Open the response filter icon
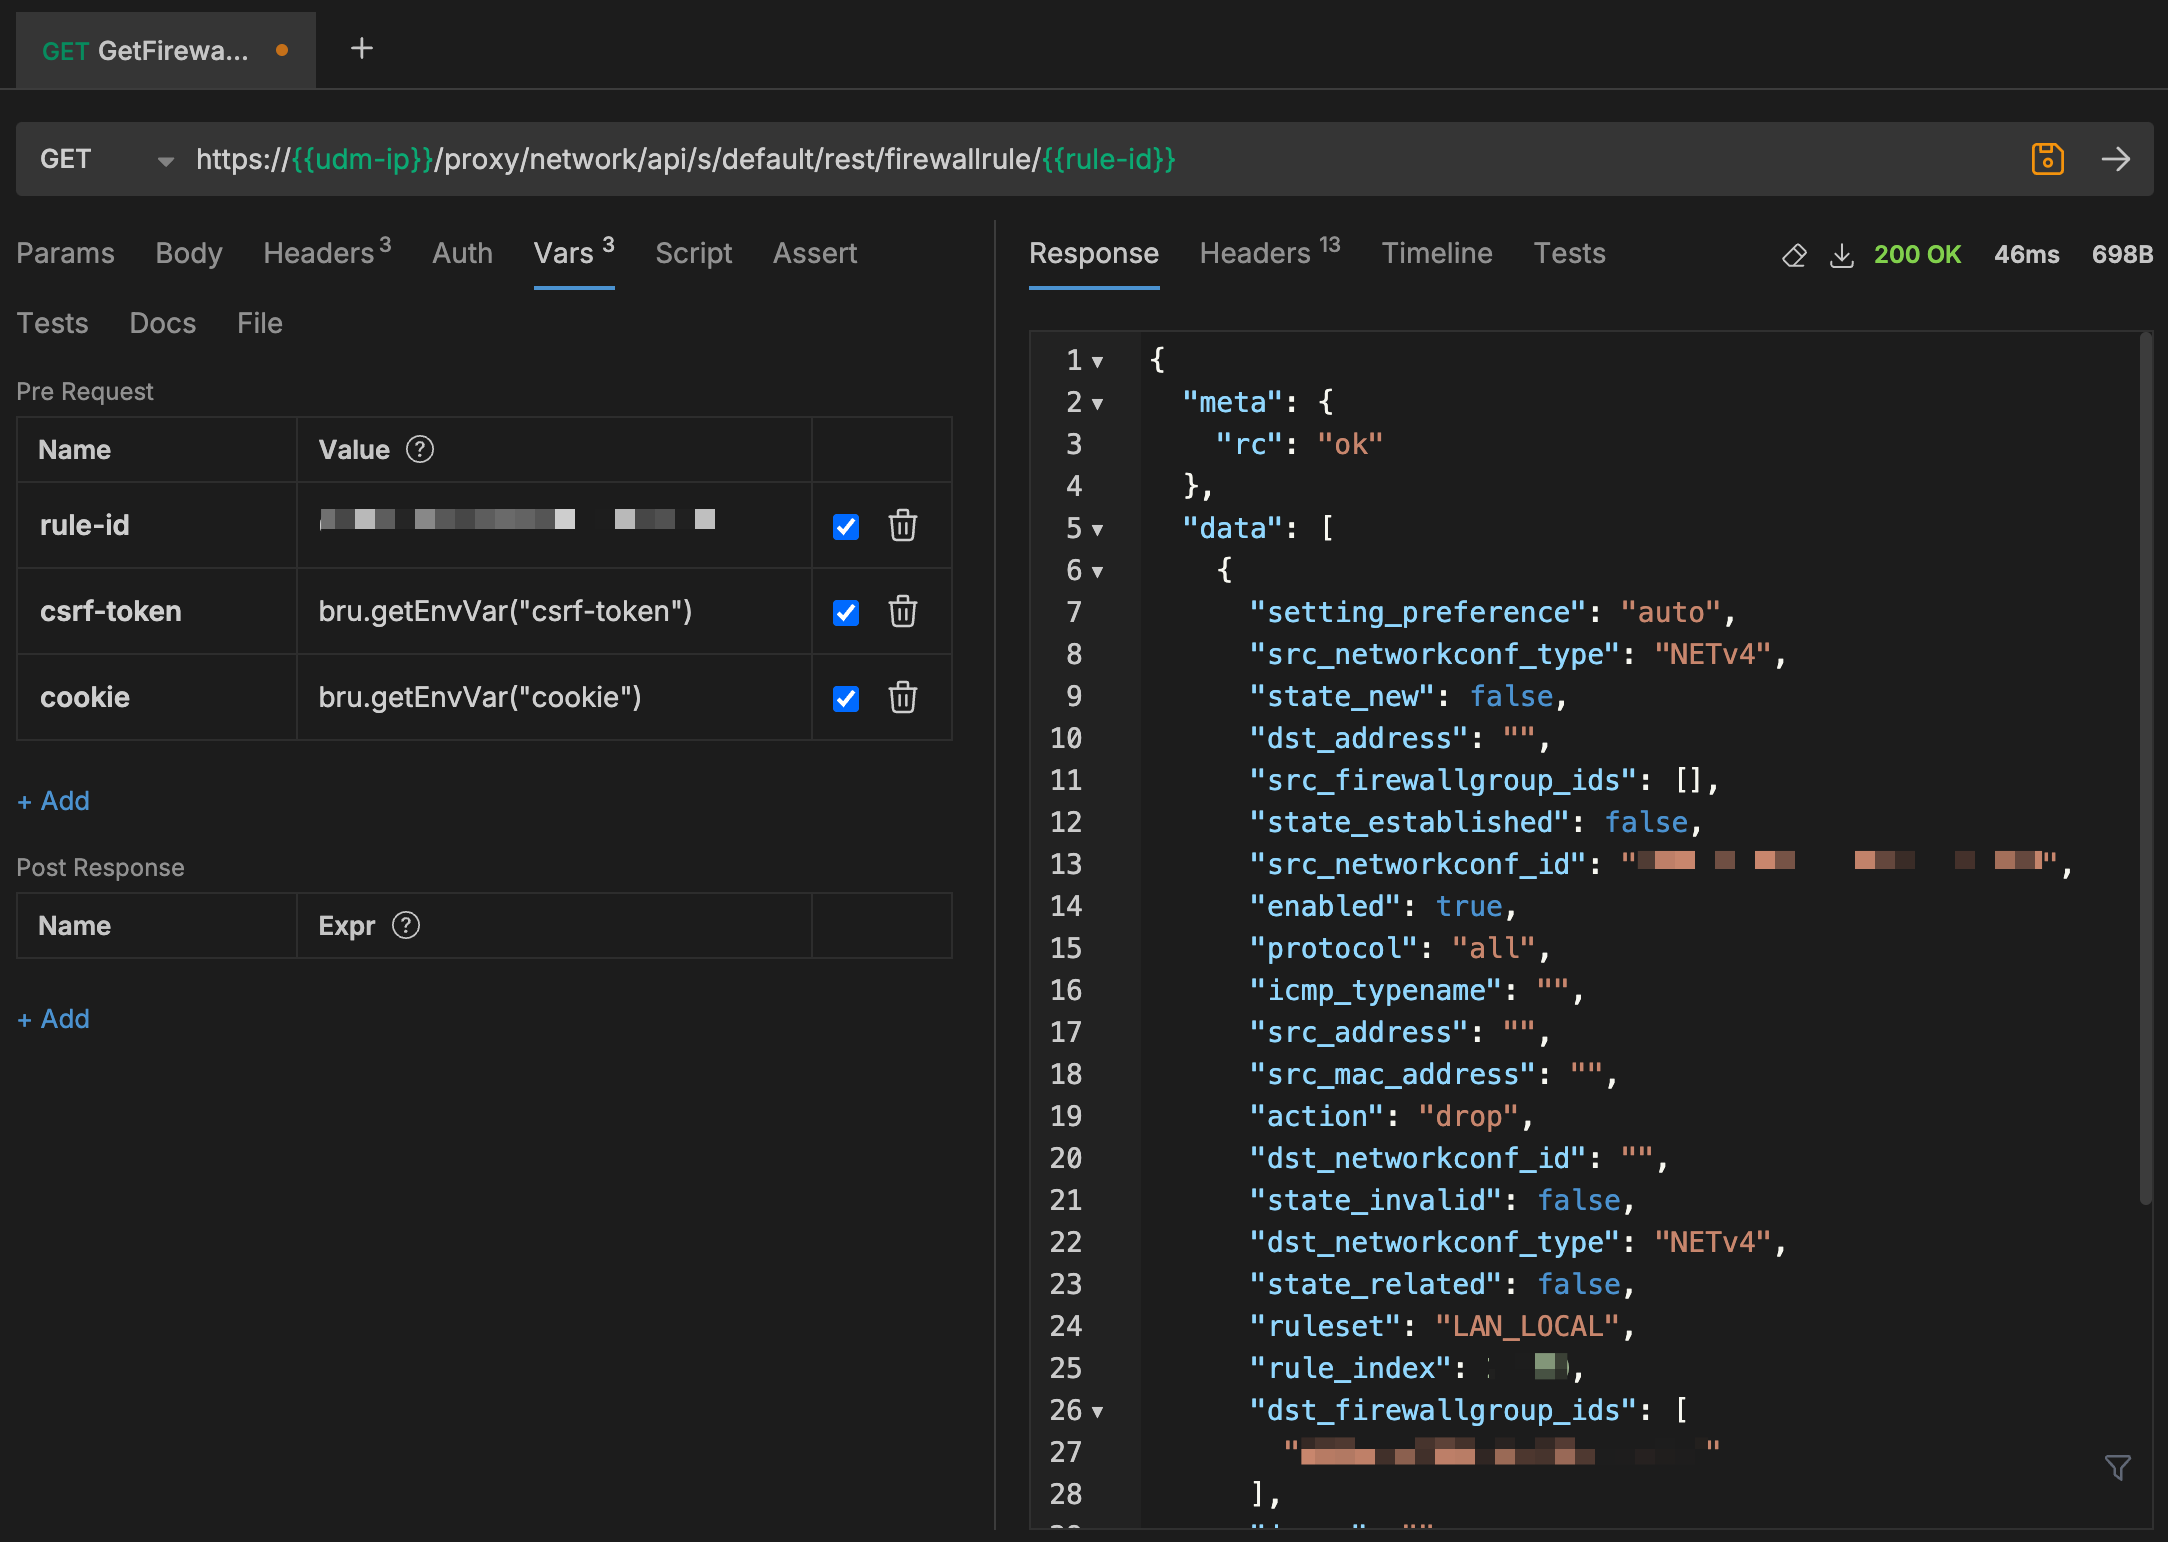This screenshot has width=2168, height=1542. [2117, 1467]
